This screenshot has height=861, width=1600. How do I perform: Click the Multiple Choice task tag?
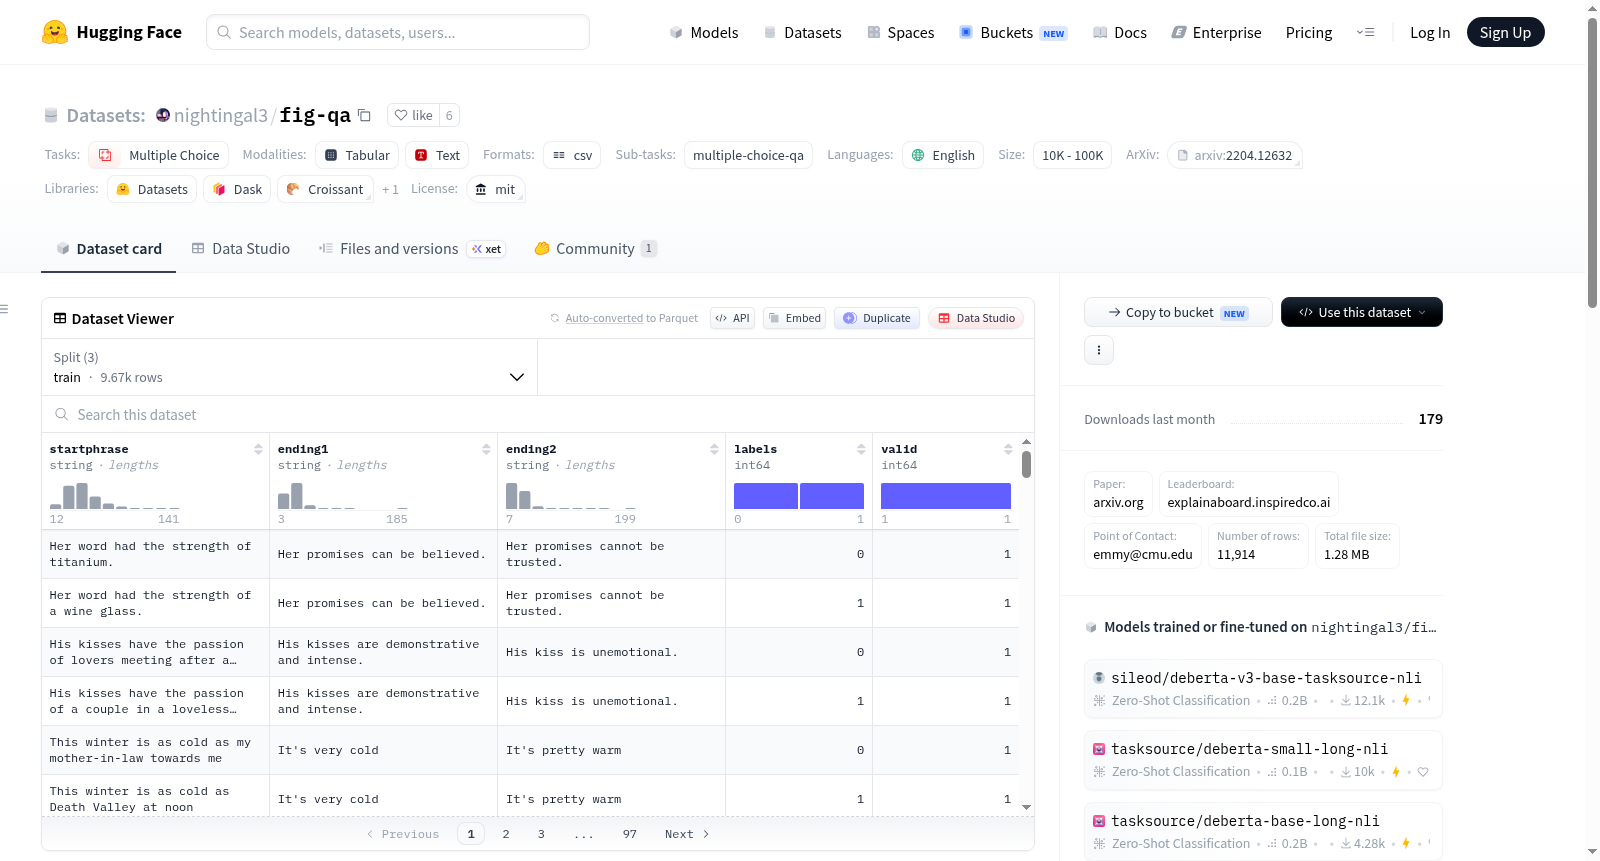159,155
